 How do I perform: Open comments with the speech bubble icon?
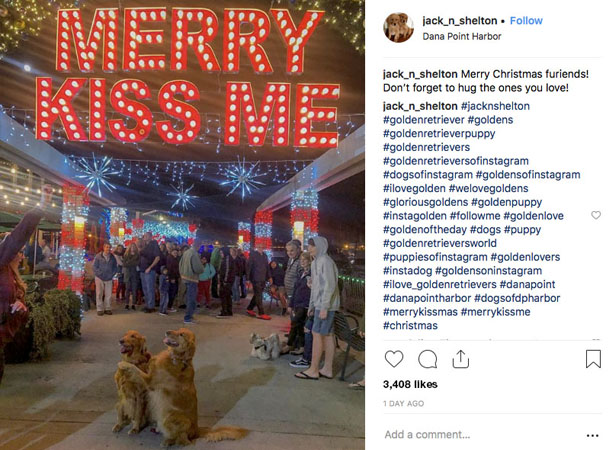(427, 359)
